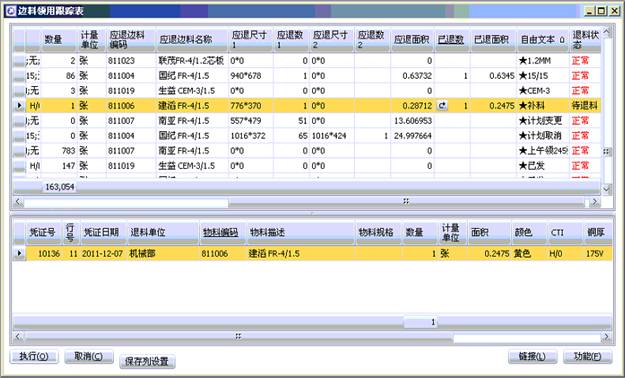Select cell ★15/15
The height and width of the screenshot is (378, 625).
[x=543, y=76]
